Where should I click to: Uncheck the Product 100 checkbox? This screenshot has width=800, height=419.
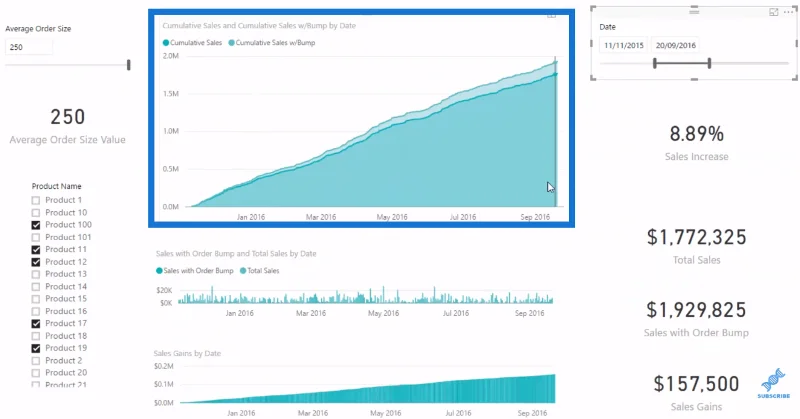(x=36, y=225)
